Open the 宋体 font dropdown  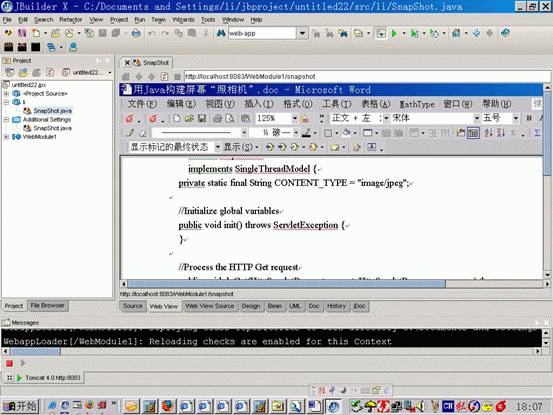click(x=476, y=118)
